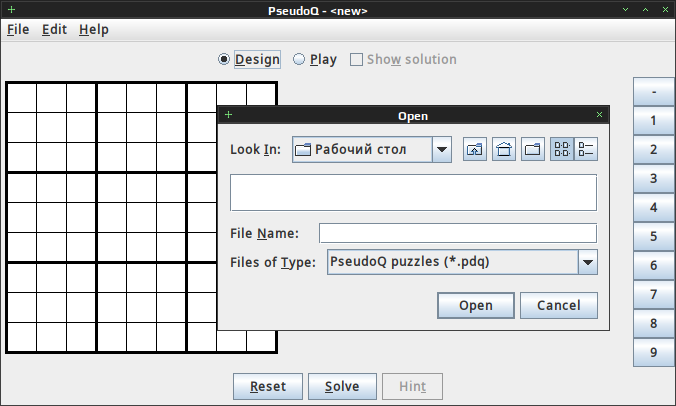Pick digit 1 from number panel
Image resolution: width=676 pixels, height=406 pixels.
[x=654, y=121]
